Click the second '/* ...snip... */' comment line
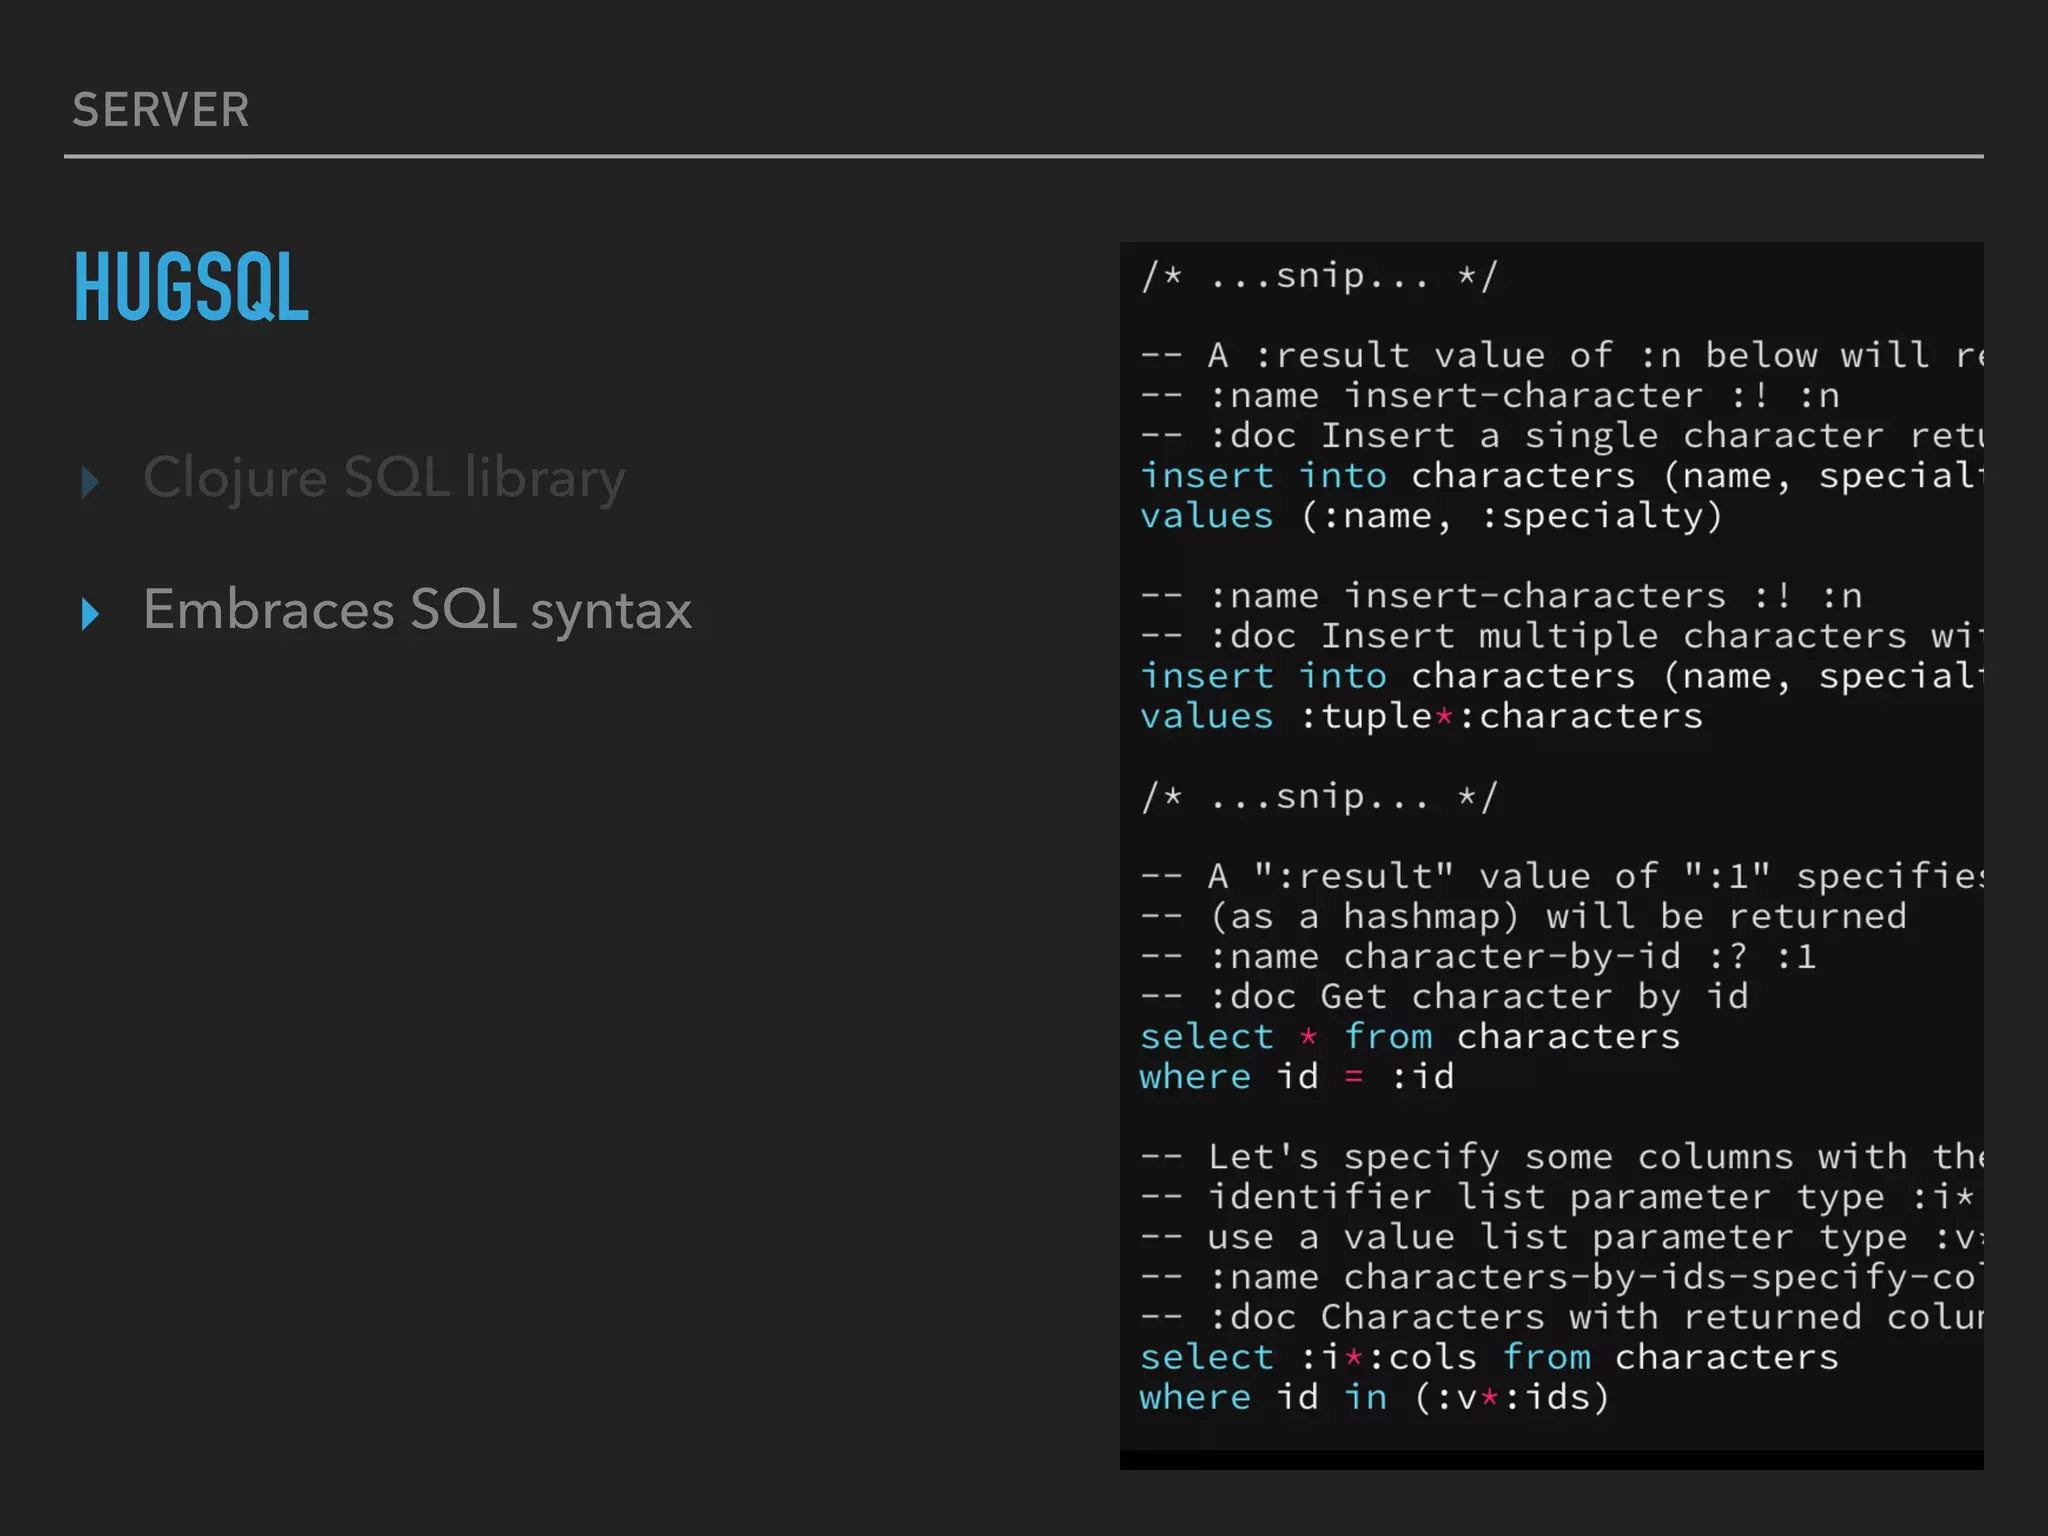Screen dimensions: 2048x1536 tap(1319, 797)
